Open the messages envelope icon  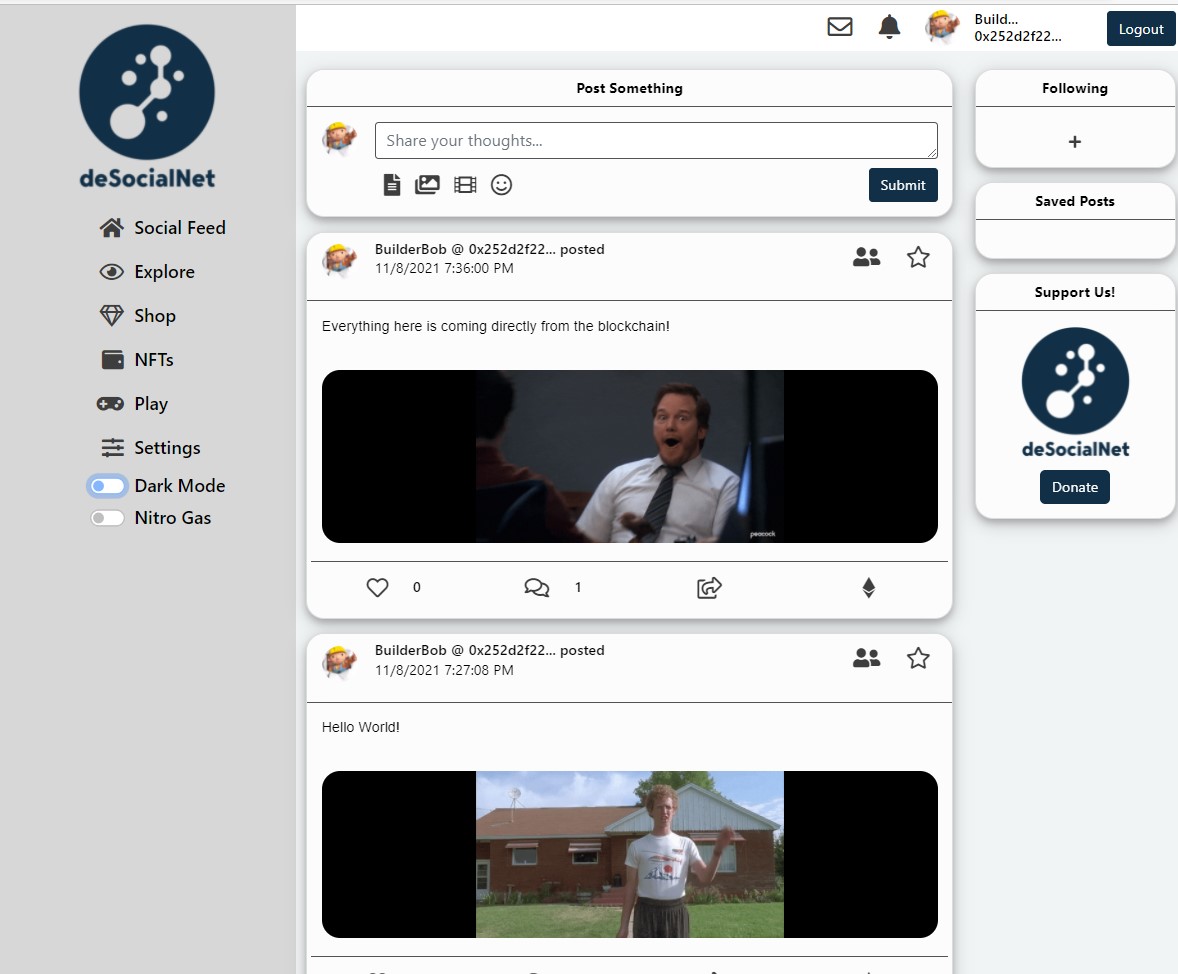tap(839, 27)
